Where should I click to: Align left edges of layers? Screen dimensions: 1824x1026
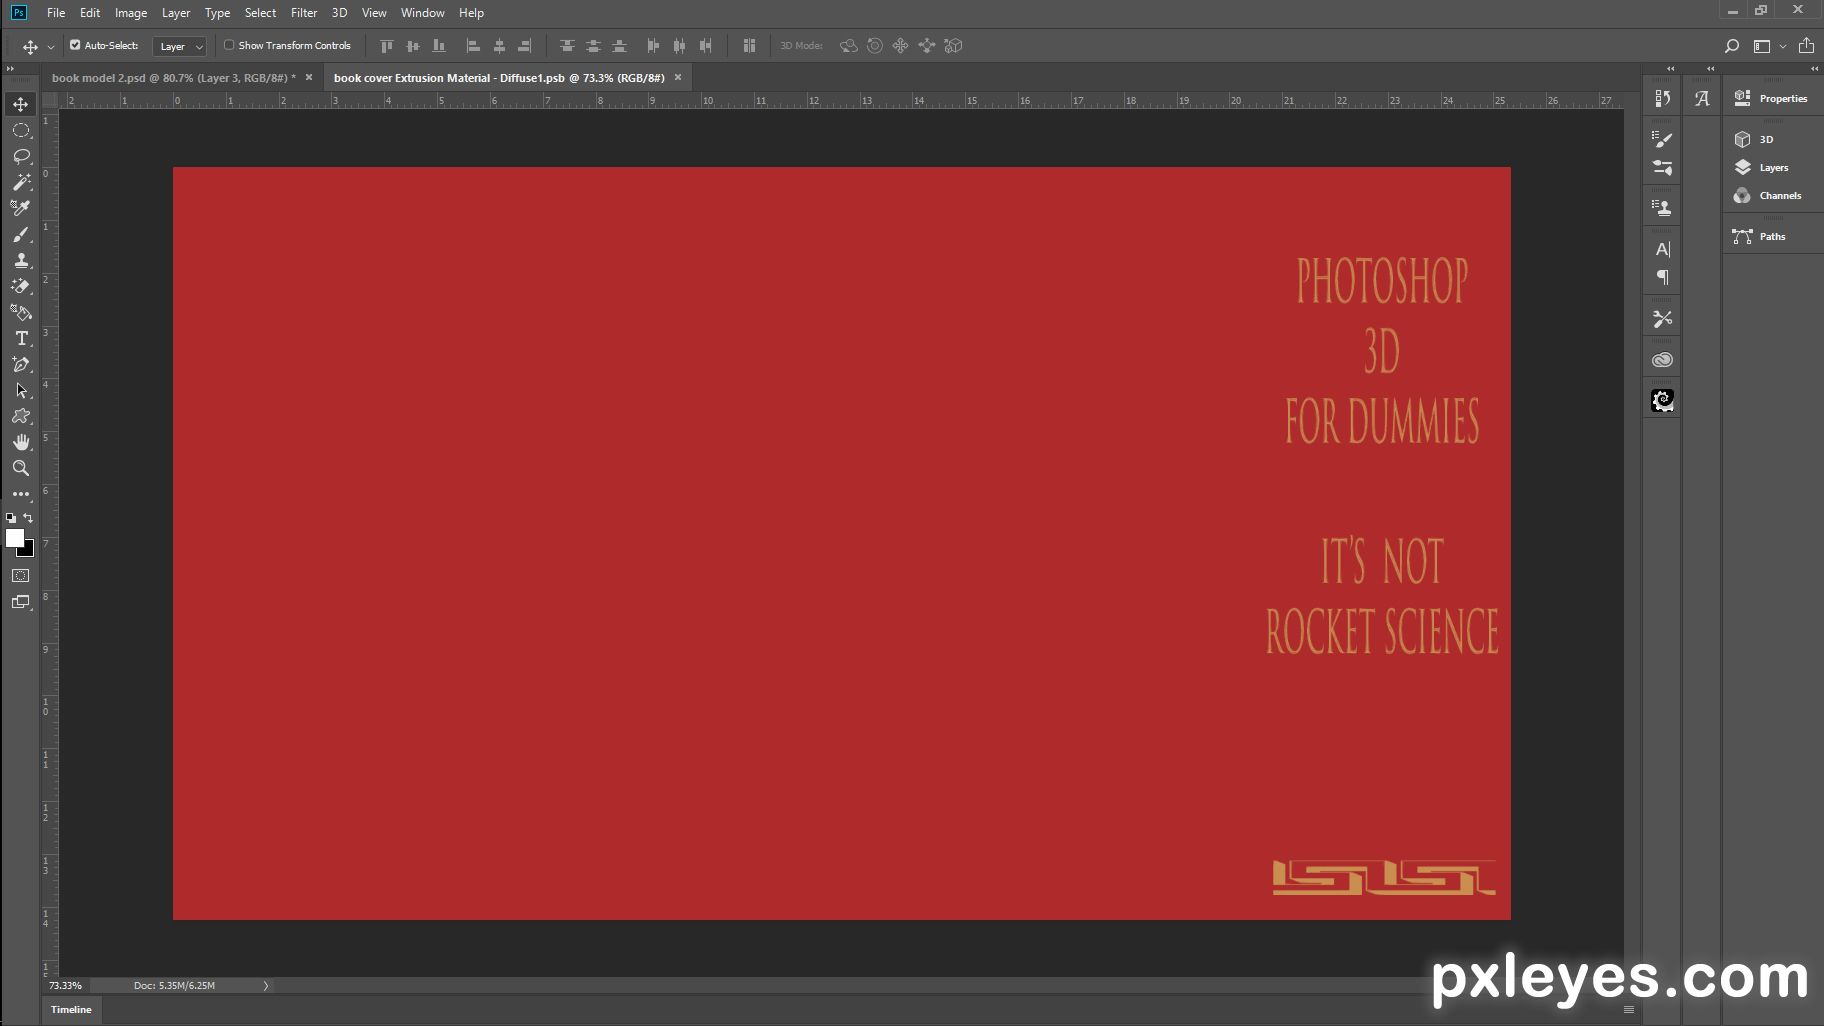(473, 46)
